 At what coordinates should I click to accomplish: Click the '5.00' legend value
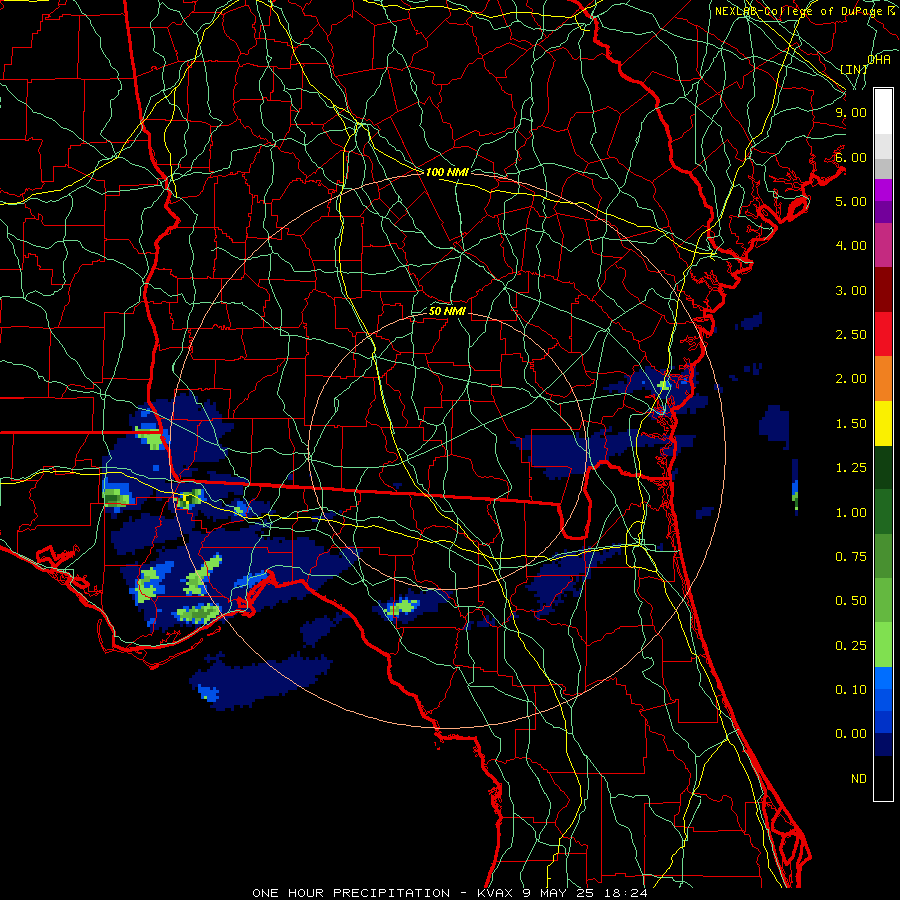pyautogui.click(x=851, y=201)
